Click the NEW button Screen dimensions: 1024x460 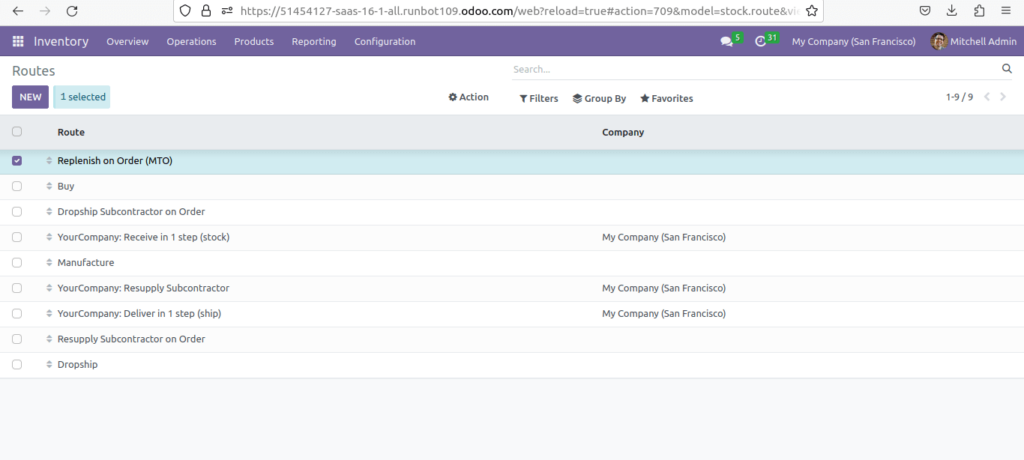tap(30, 97)
